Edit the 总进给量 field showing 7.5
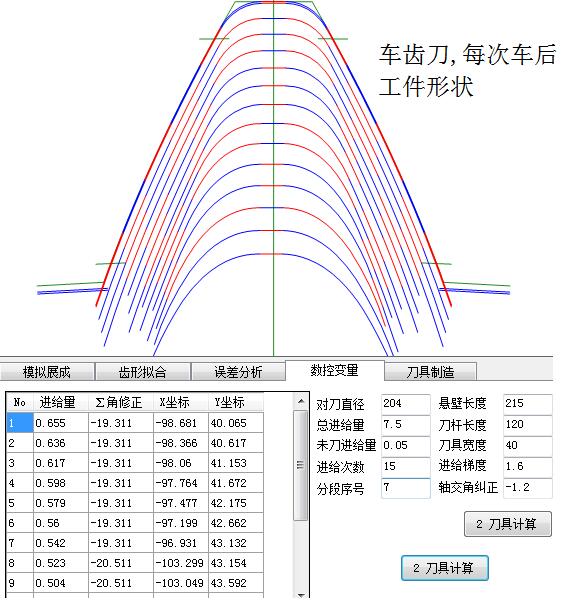This screenshot has height=608, width=579. tap(406, 425)
